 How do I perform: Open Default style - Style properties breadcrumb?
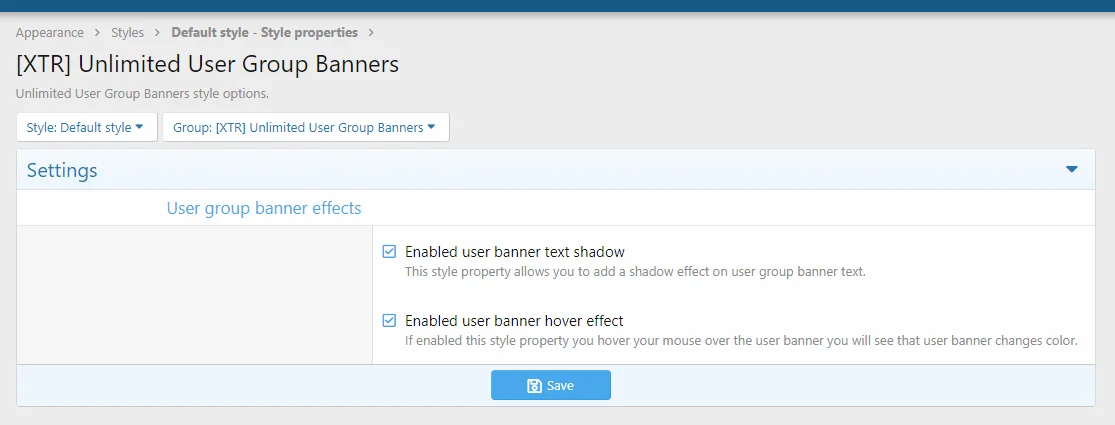[265, 33]
